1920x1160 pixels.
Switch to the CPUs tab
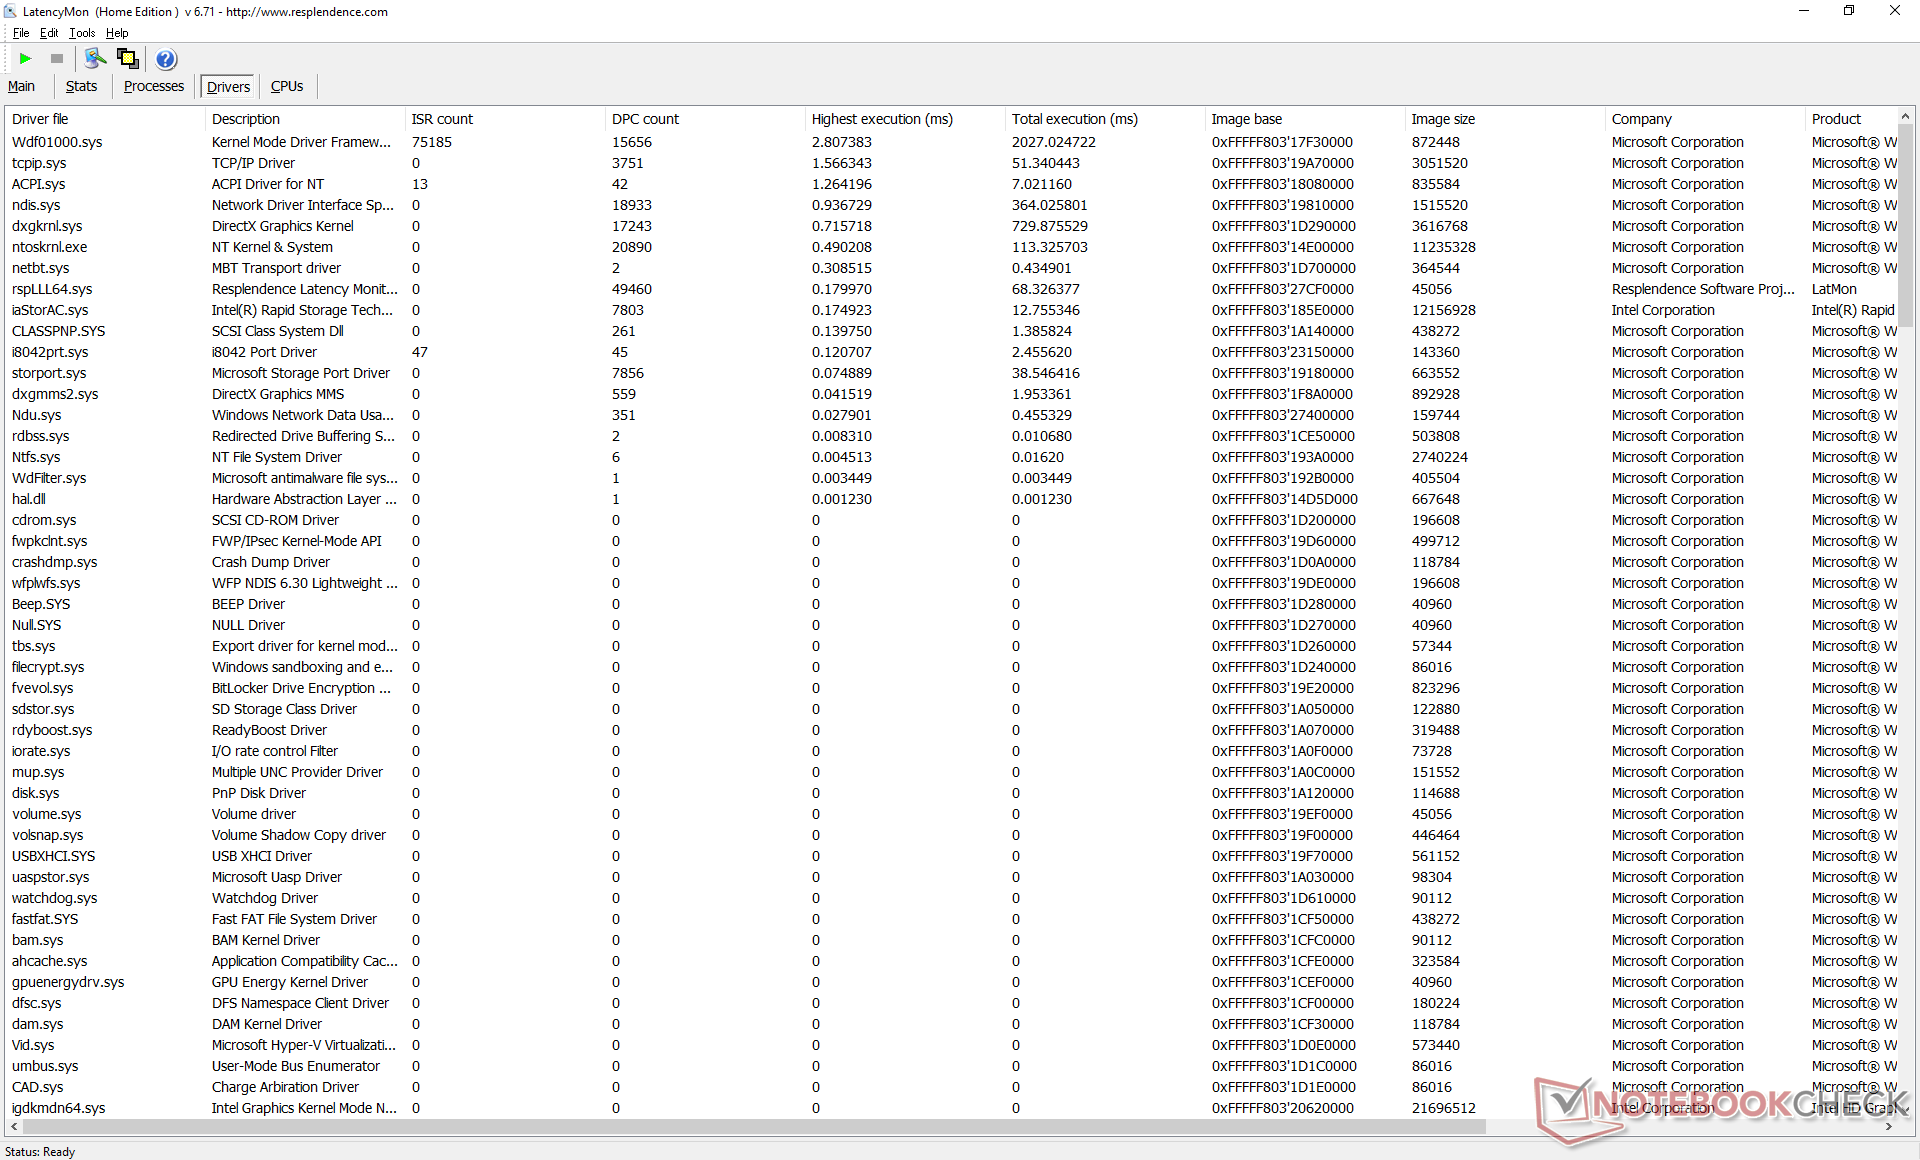287,87
